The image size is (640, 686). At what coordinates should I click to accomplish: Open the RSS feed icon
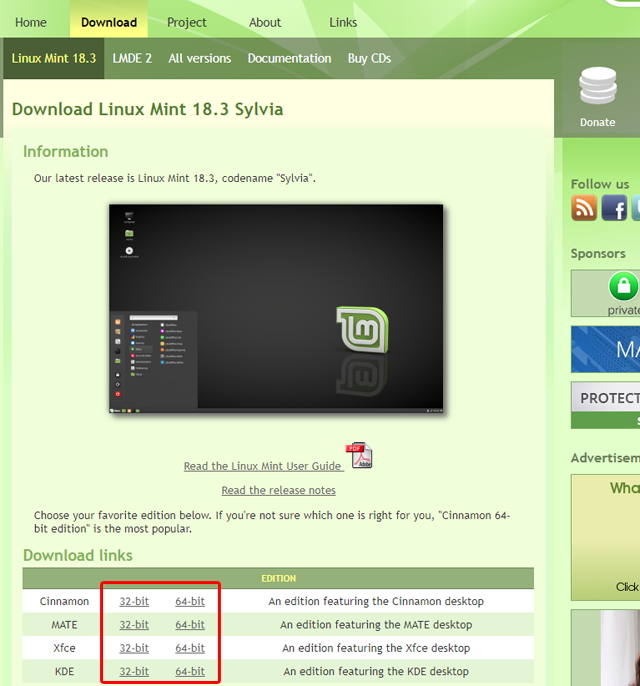pyautogui.click(x=584, y=208)
